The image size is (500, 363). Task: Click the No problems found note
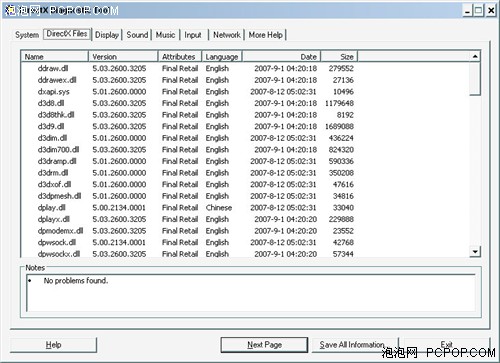[x=76, y=281]
